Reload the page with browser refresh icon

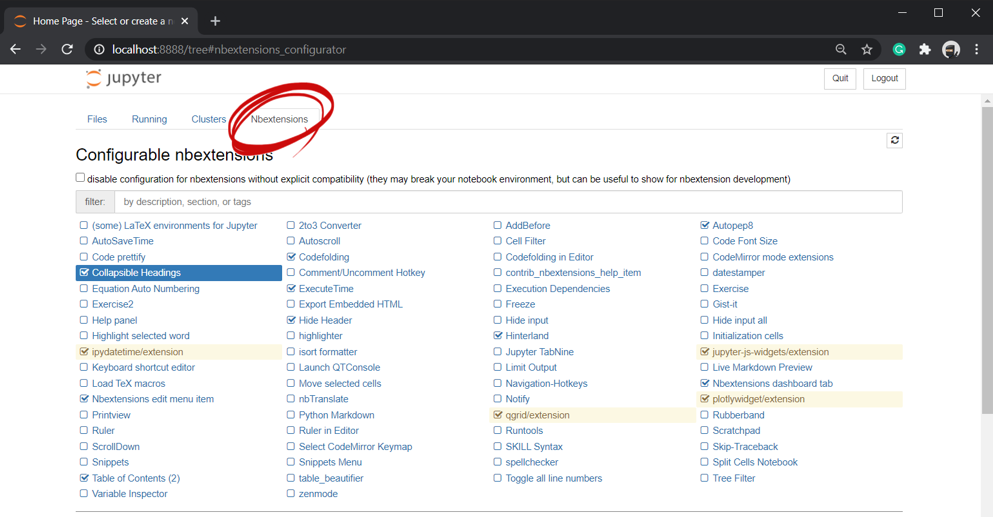tap(67, 49)
